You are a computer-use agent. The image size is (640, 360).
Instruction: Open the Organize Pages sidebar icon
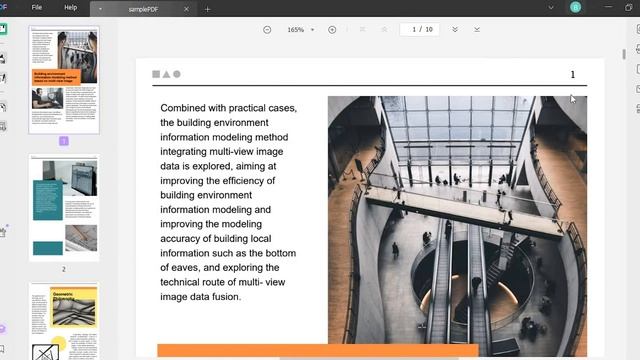click(3, 107)
